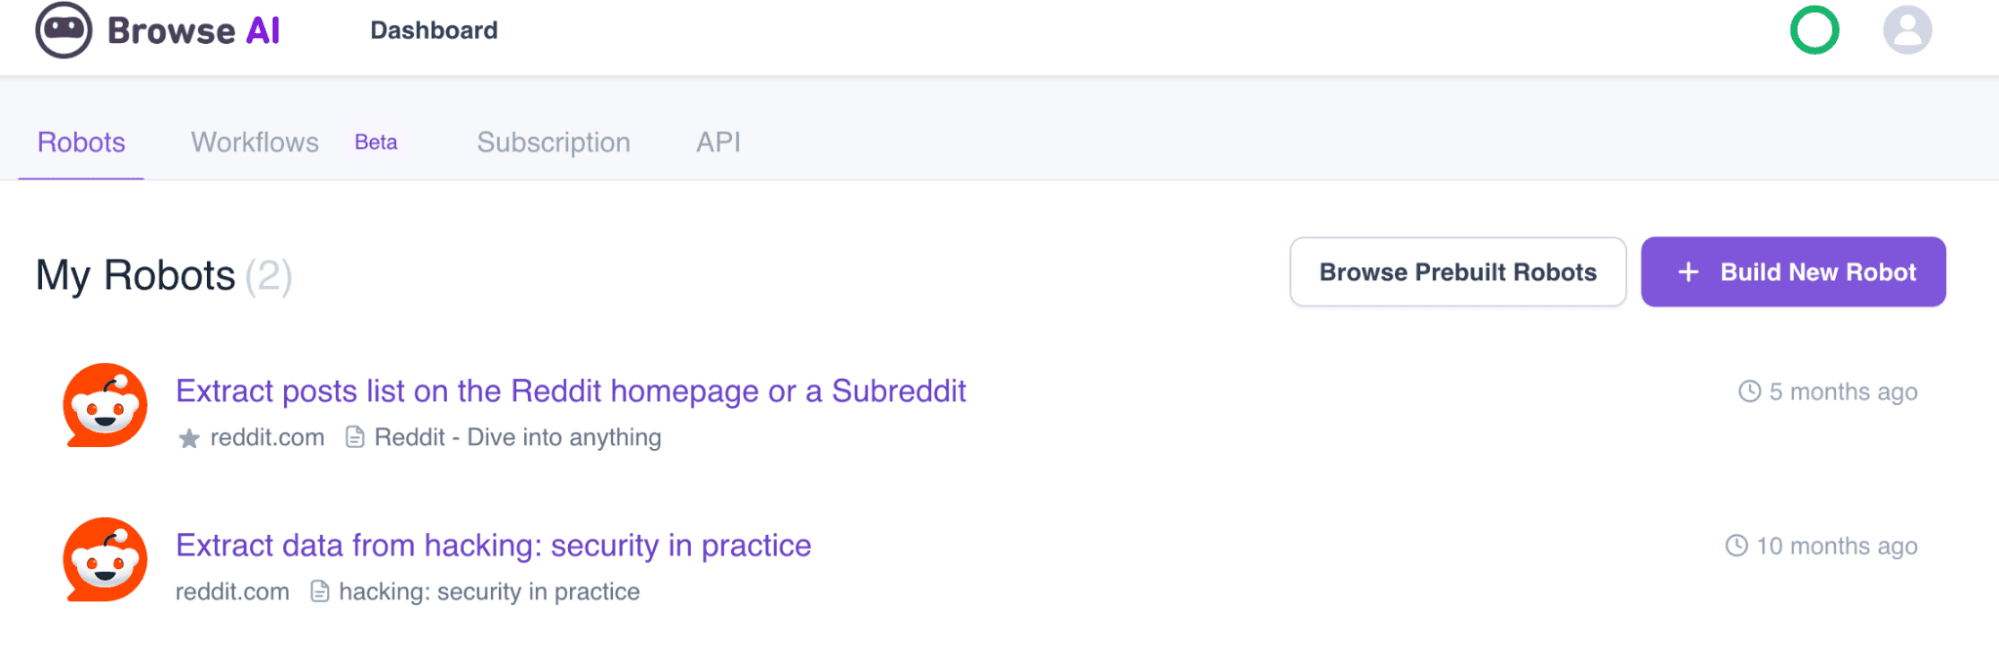Click the Browse AI robot logo
This screenshot has height=661, width=1999.
point(62,30)
